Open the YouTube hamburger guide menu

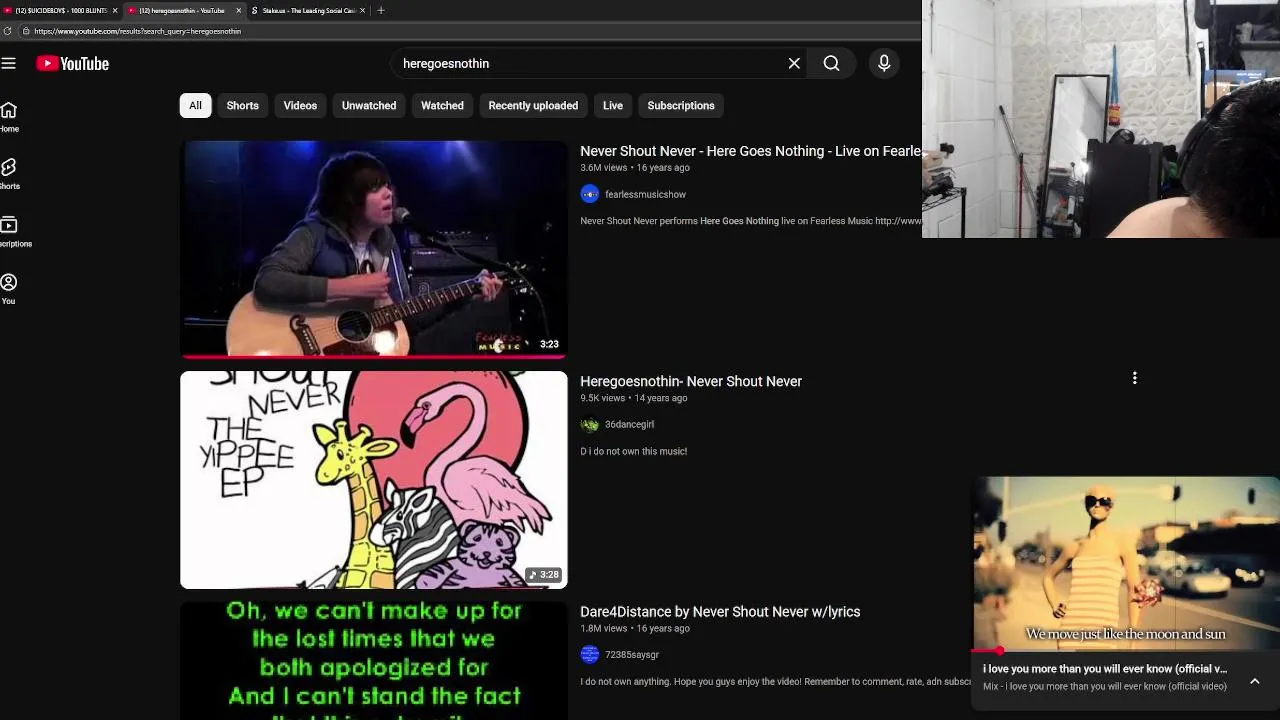[9, 63]
